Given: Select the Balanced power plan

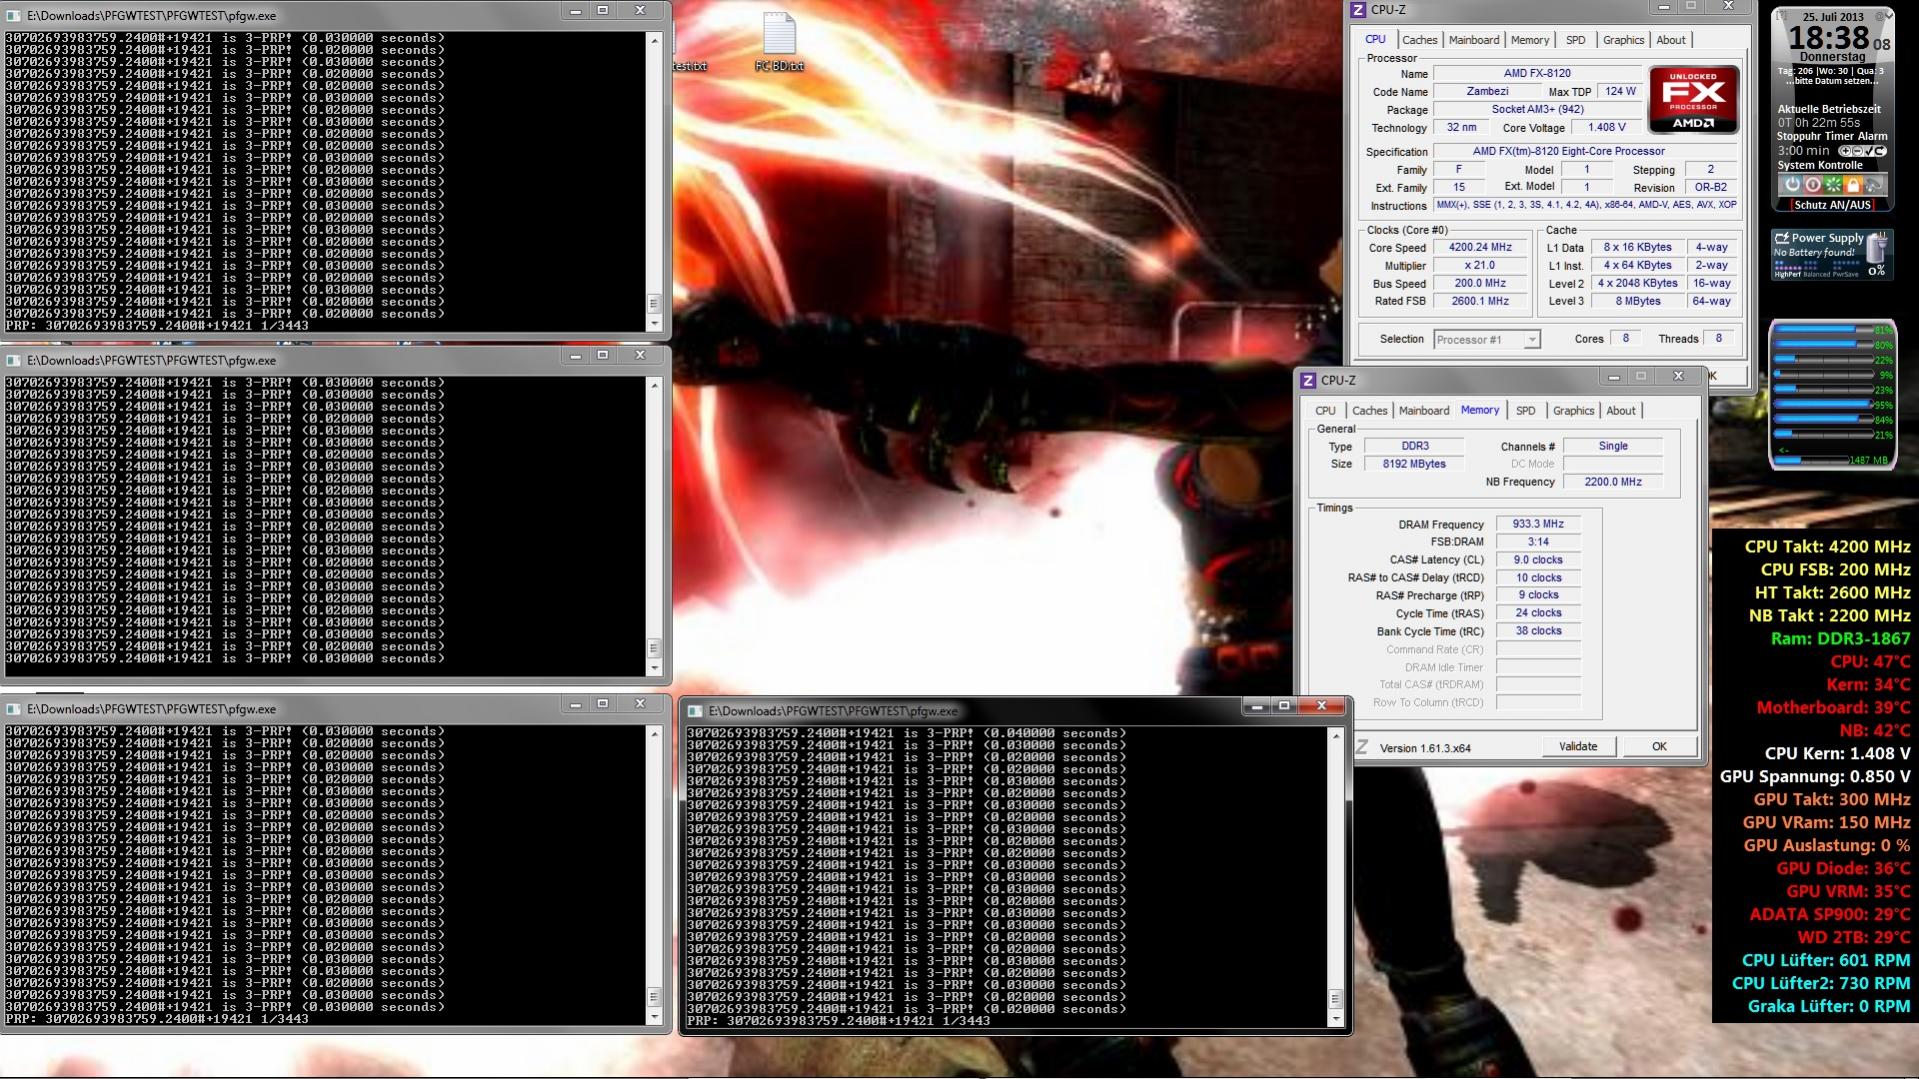Looking at the screenshot, I should 1816,274.
